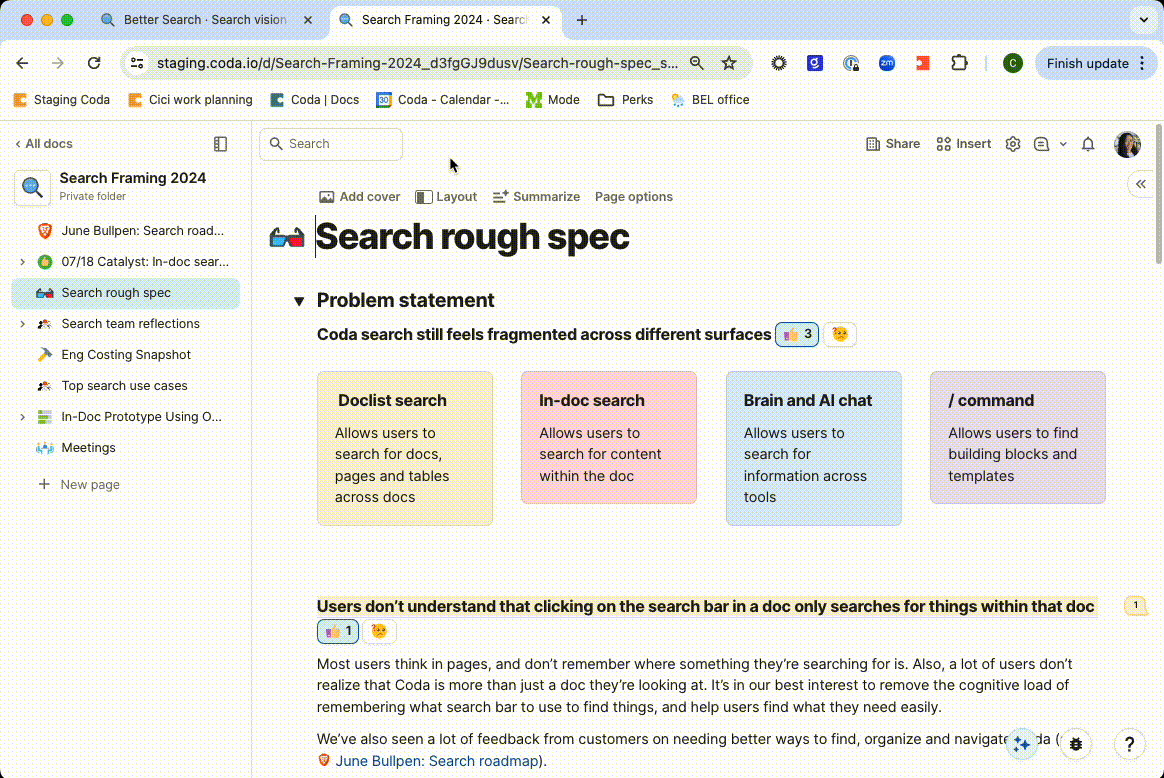
Task: Open Chrome three-dot menu
Action: coord(1142,63)
